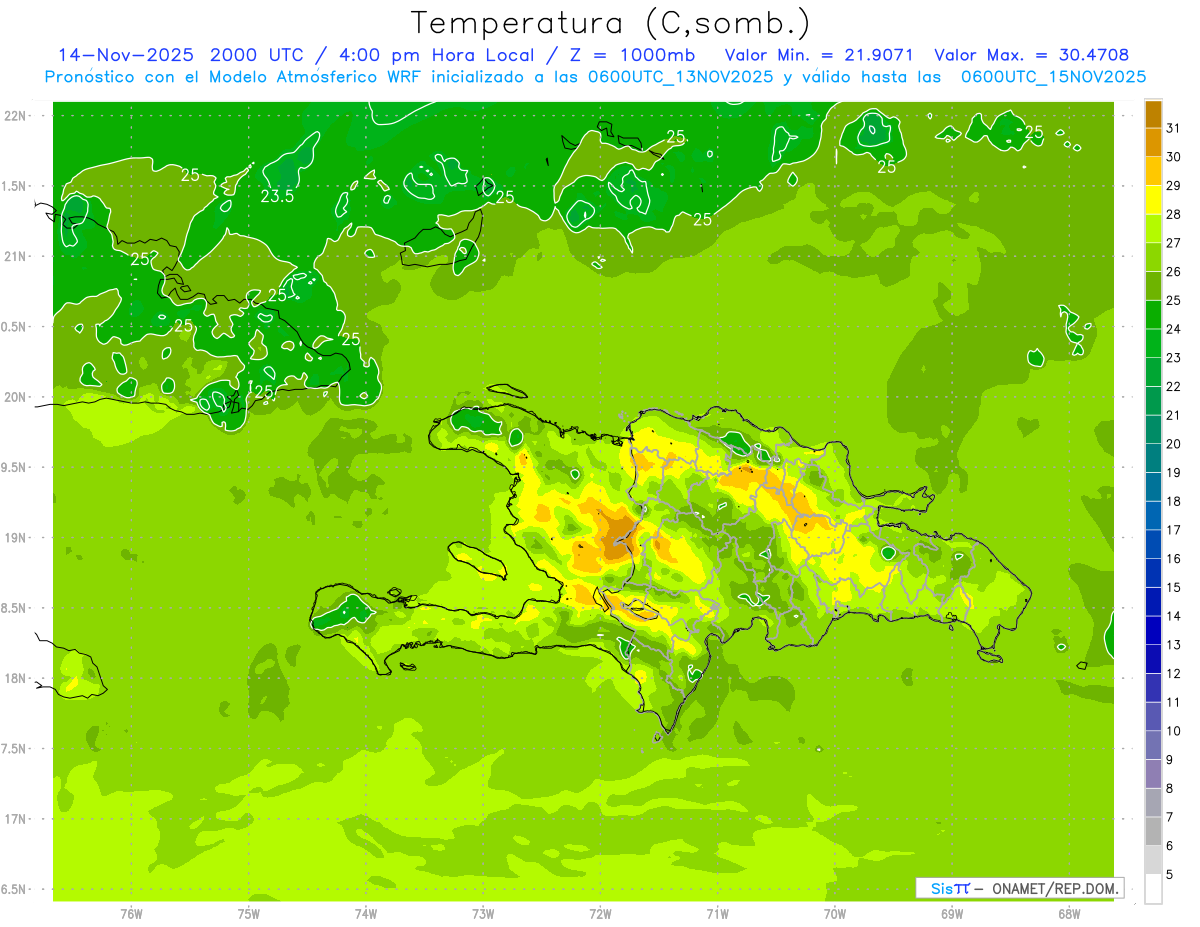Click the '0600UTC_13NOV2025' initialization time

(x=682, y=76)
